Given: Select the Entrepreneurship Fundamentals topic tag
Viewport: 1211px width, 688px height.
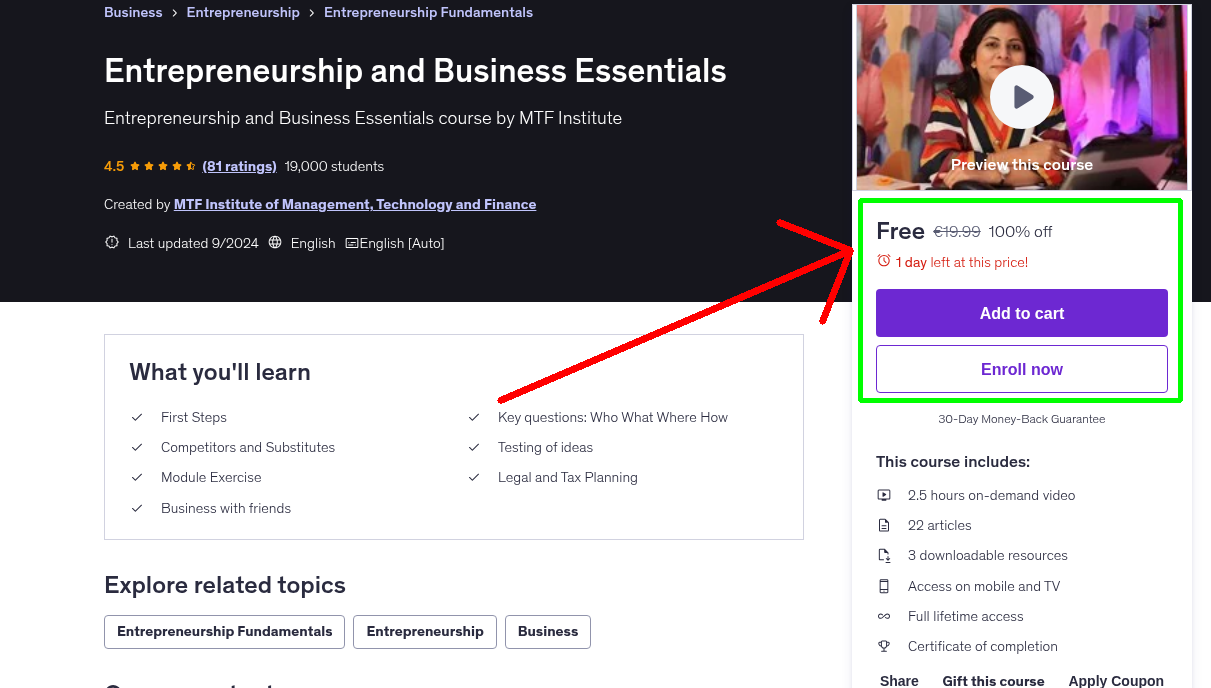Looking at the screenshot, I should (225, 632).
